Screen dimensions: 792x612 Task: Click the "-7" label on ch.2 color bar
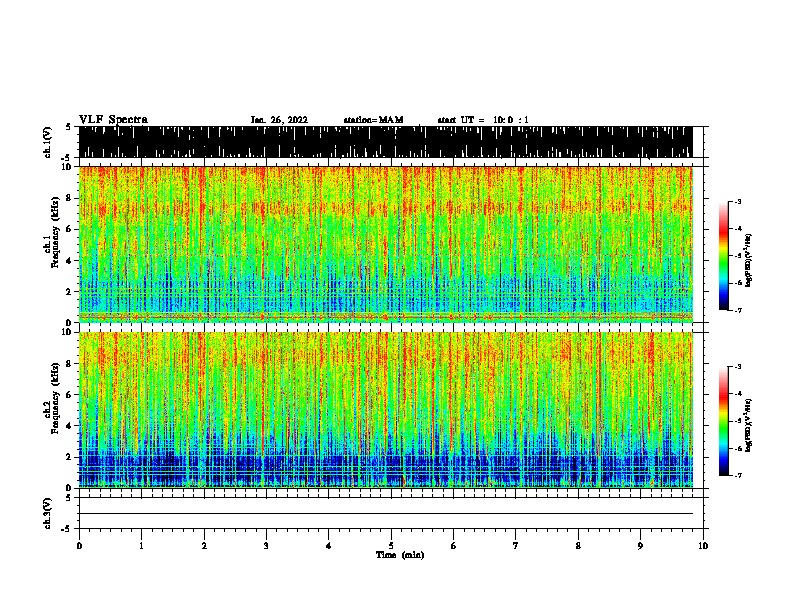(x=738, y=475)
